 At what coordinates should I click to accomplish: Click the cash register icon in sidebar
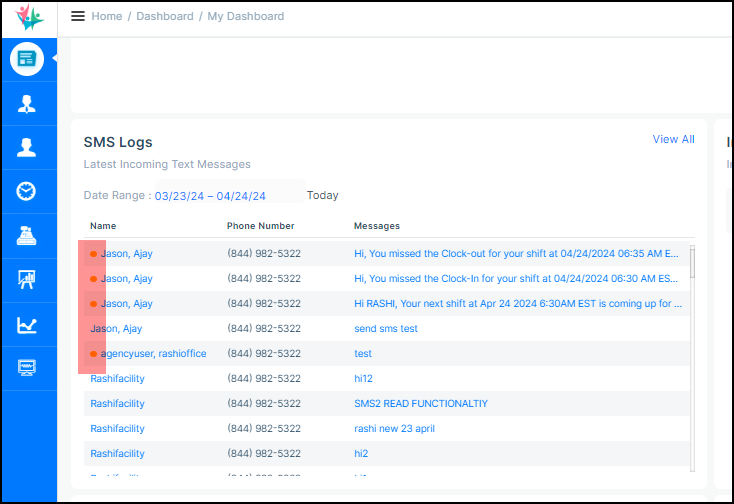click(x=27, y=236)
